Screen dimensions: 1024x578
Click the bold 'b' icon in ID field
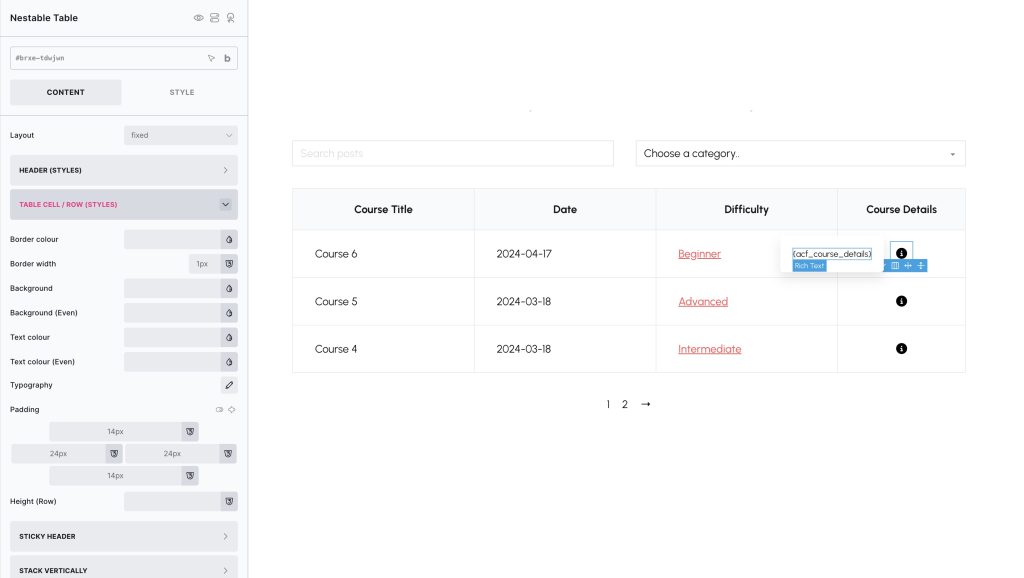(227, 58)
